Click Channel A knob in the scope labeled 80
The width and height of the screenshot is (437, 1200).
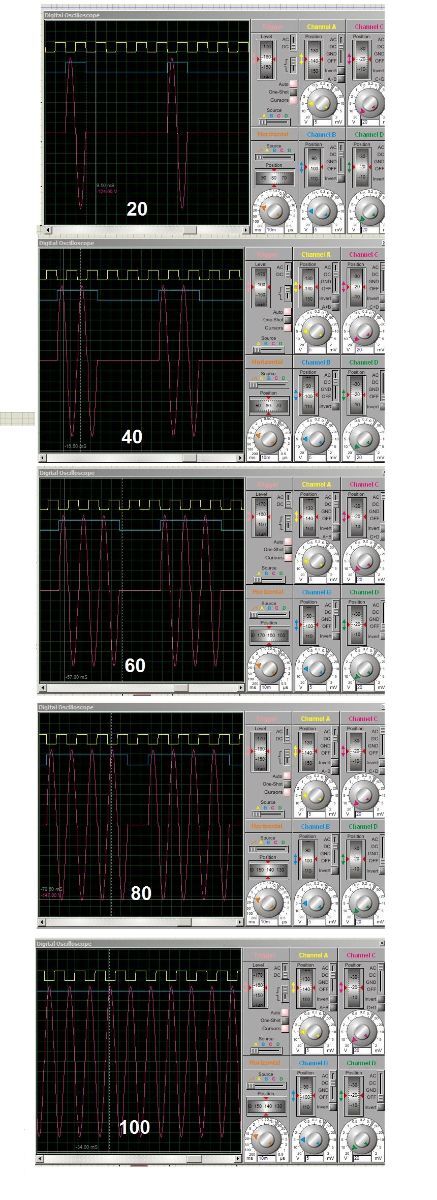316,795
